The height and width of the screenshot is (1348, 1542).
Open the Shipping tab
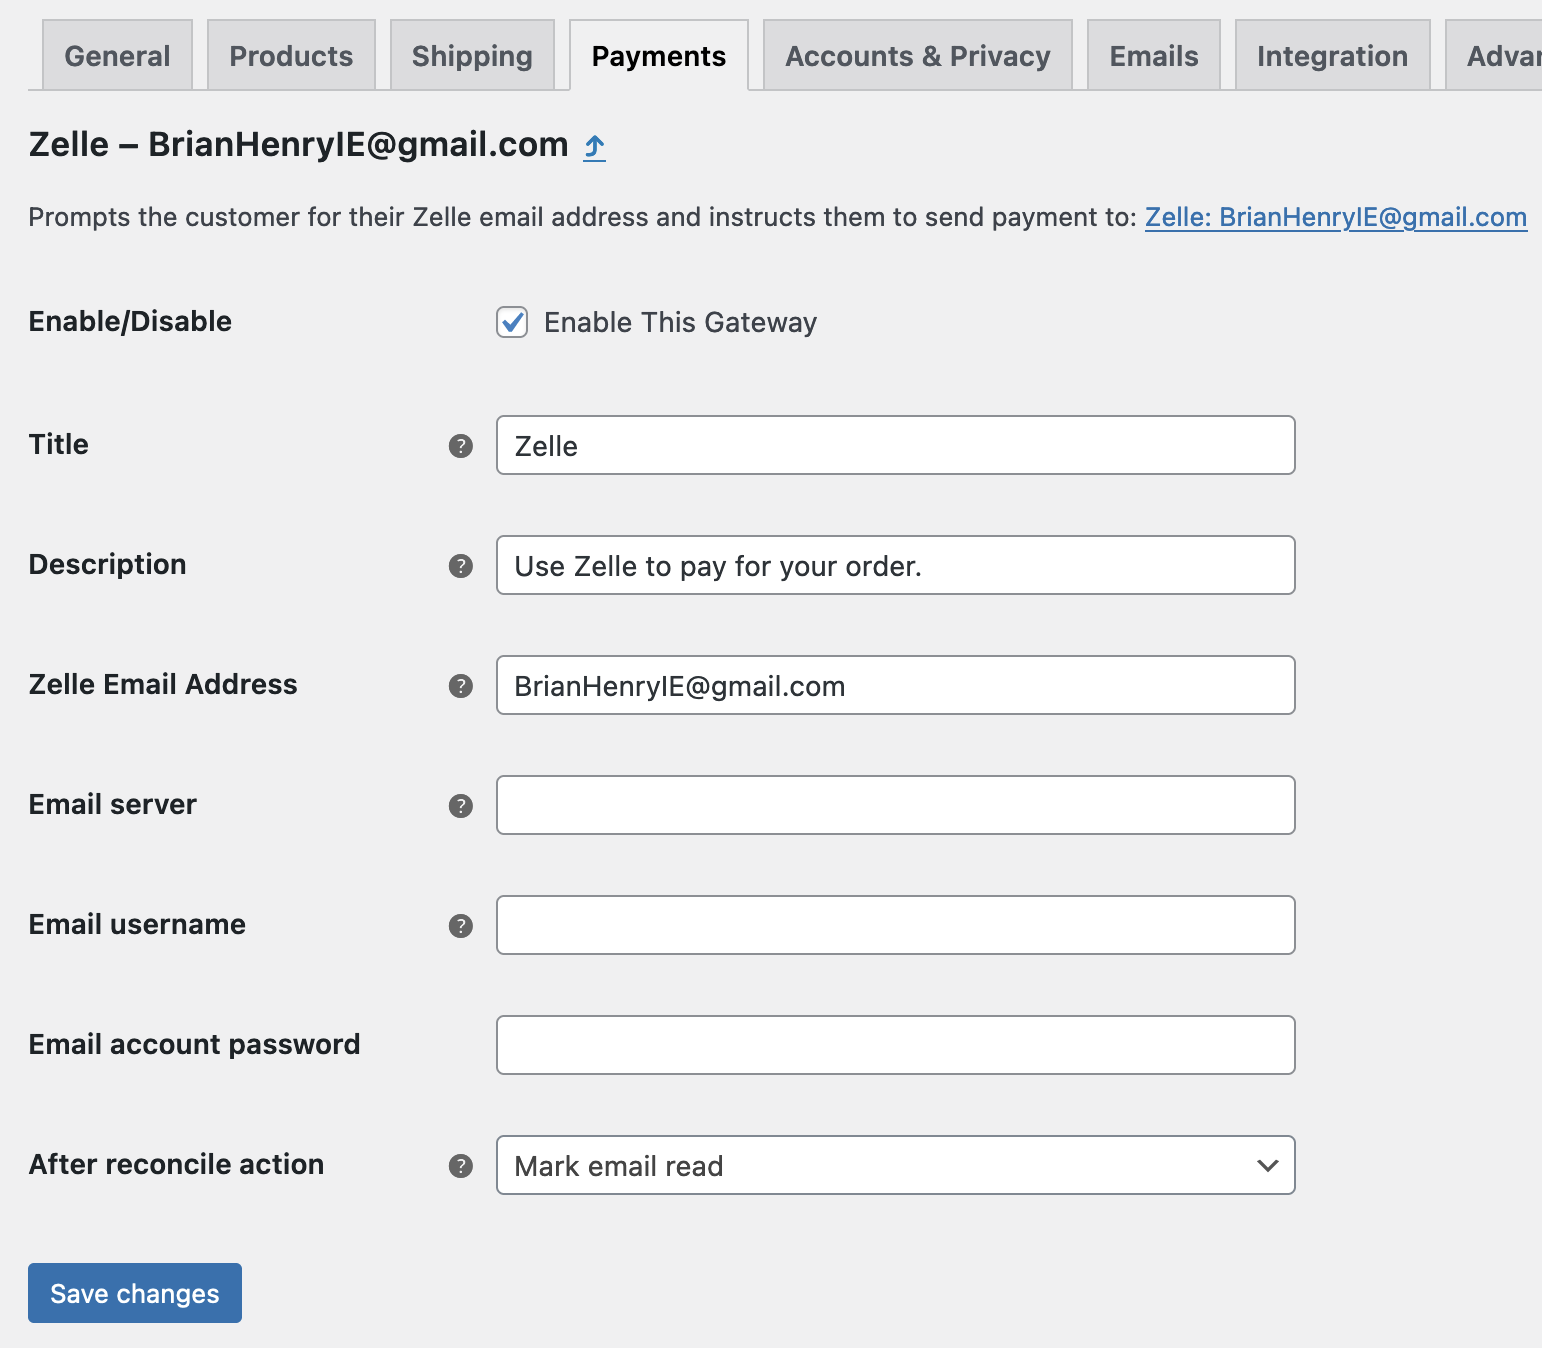(472, 56)
